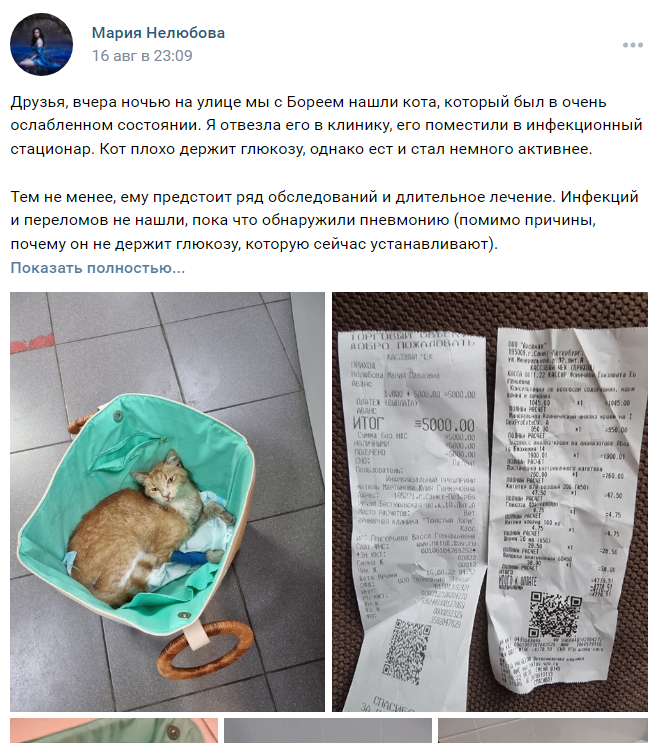Open the bottom-left partial photo thumbnail

[x=114, y=731]
